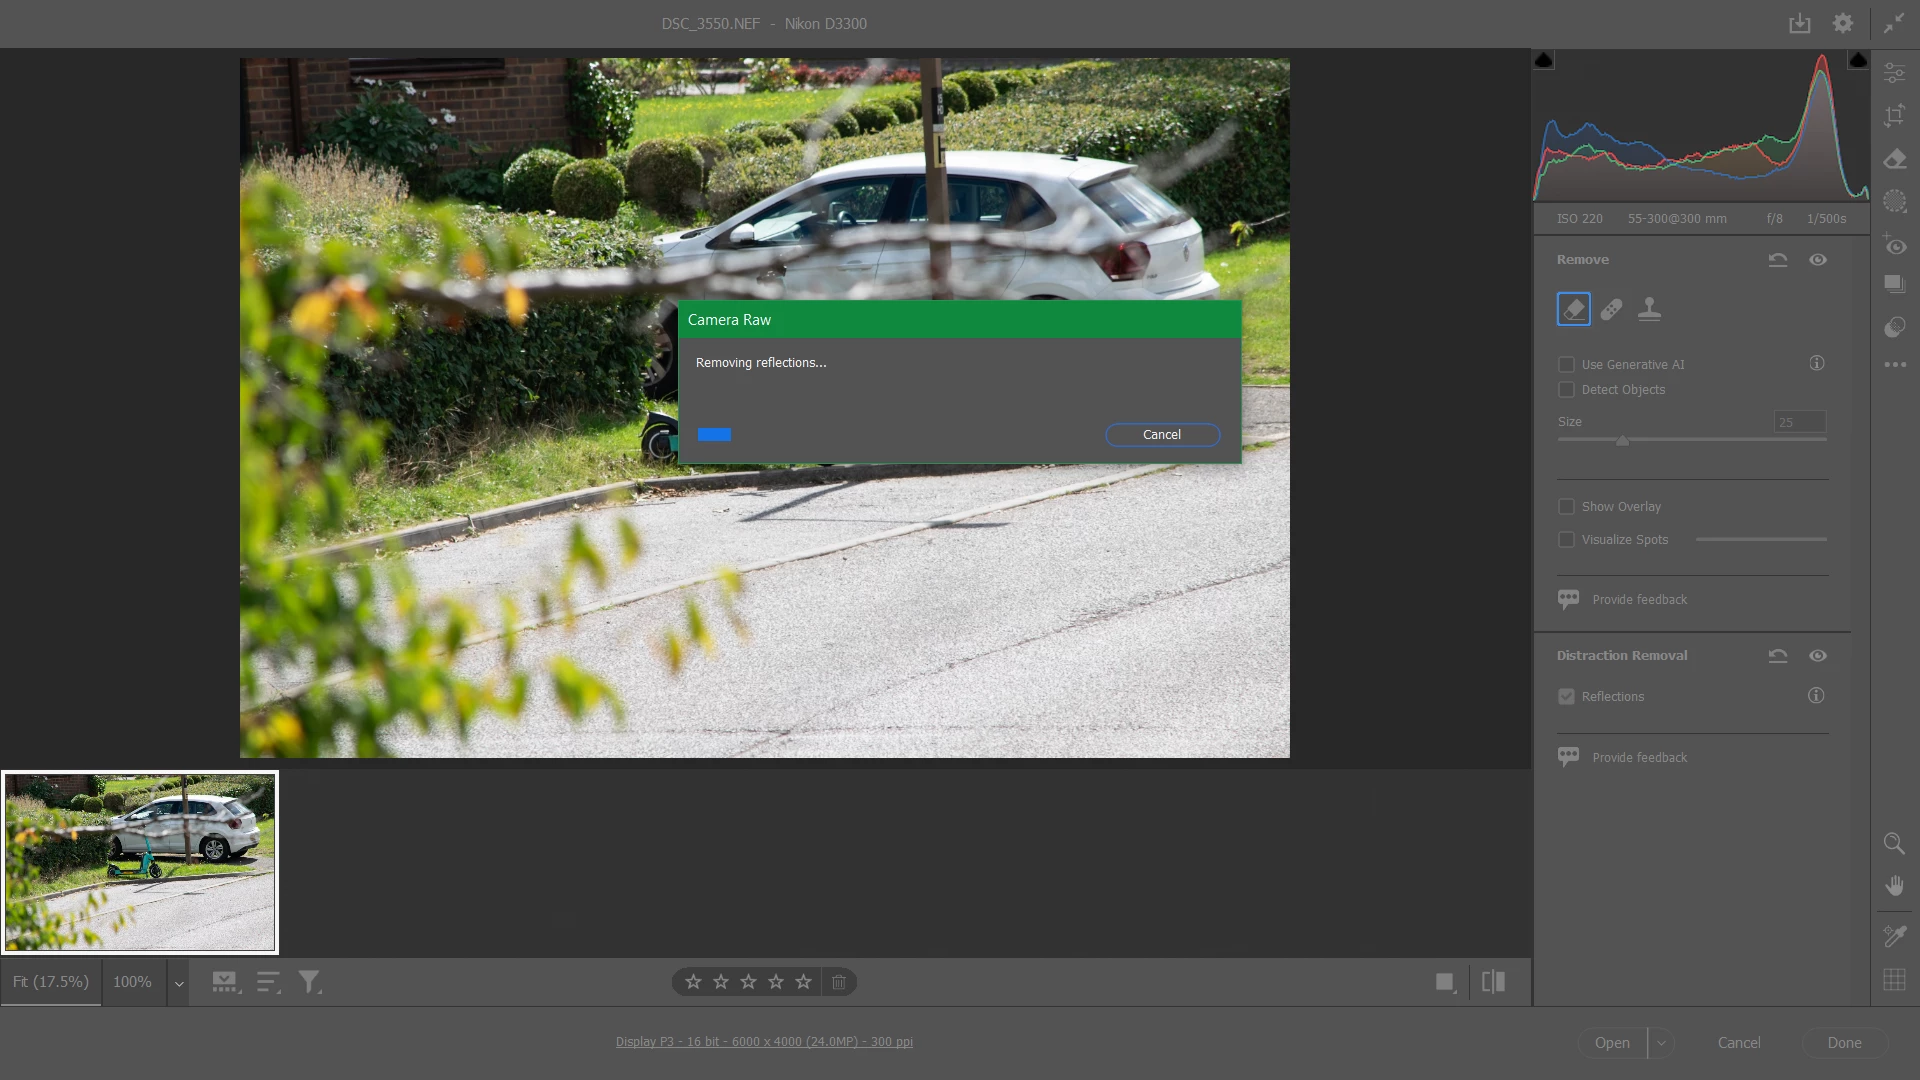Enable Use Generative AI checkbox
Image resolution: width=1920 pixels, height=1080 pixels.
point(1566,365)
